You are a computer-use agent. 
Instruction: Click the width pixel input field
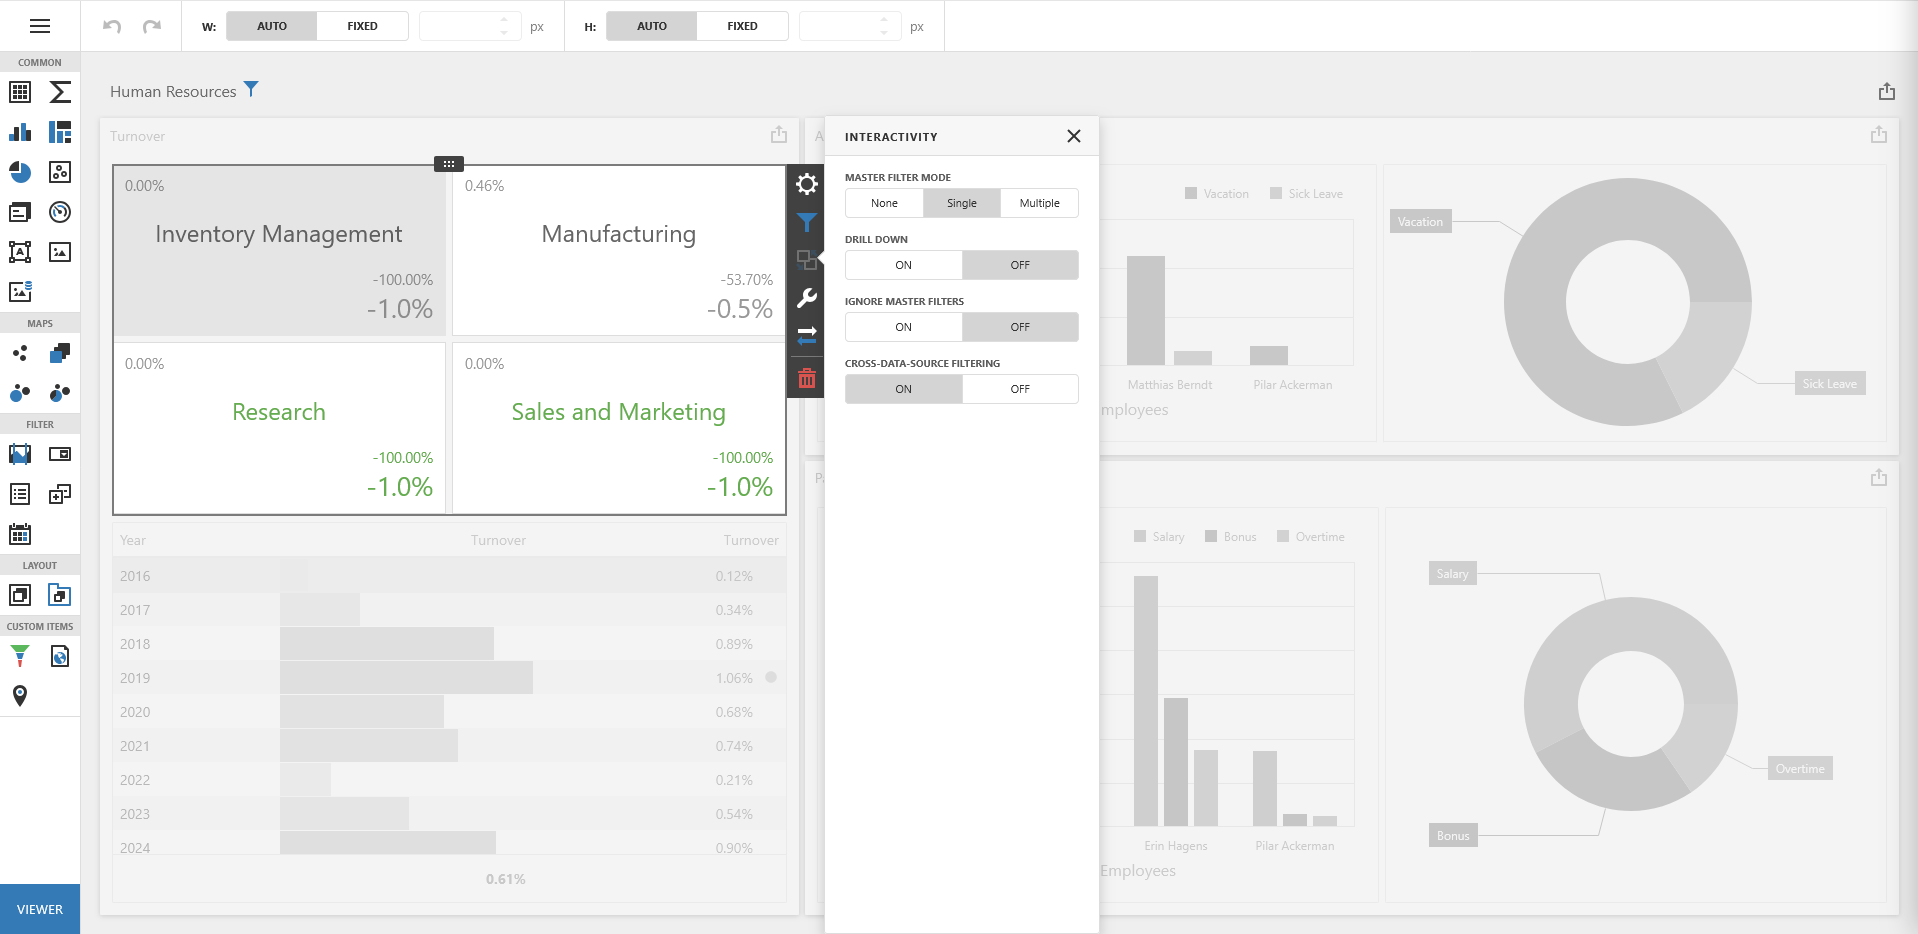click(x=458, y=26)
